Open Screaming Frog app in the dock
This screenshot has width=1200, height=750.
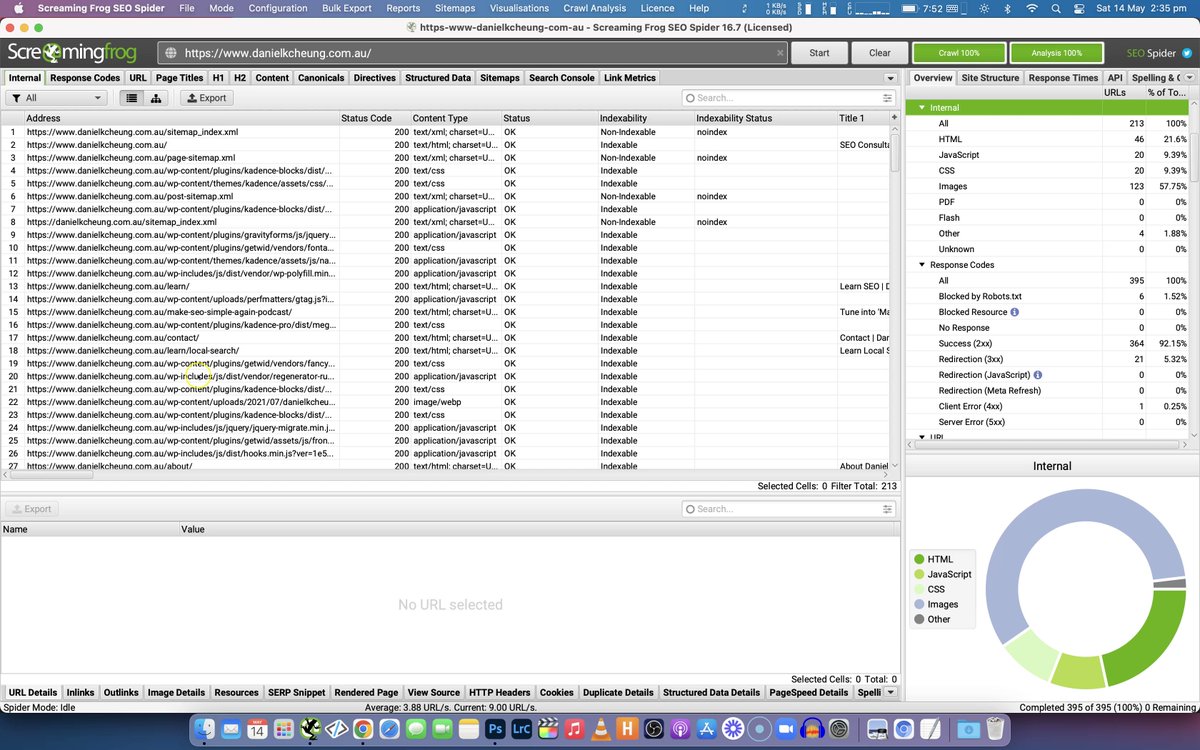click(310, 729)
